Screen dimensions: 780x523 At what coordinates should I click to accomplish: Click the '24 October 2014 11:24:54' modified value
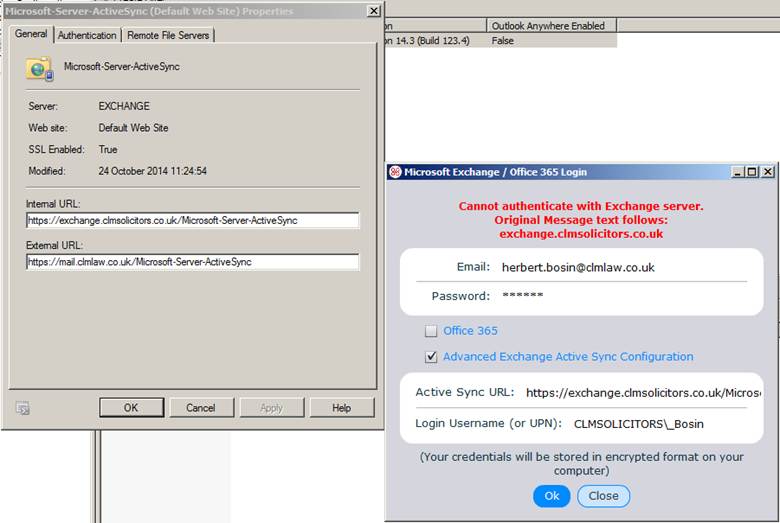click(x=152, y=171)
